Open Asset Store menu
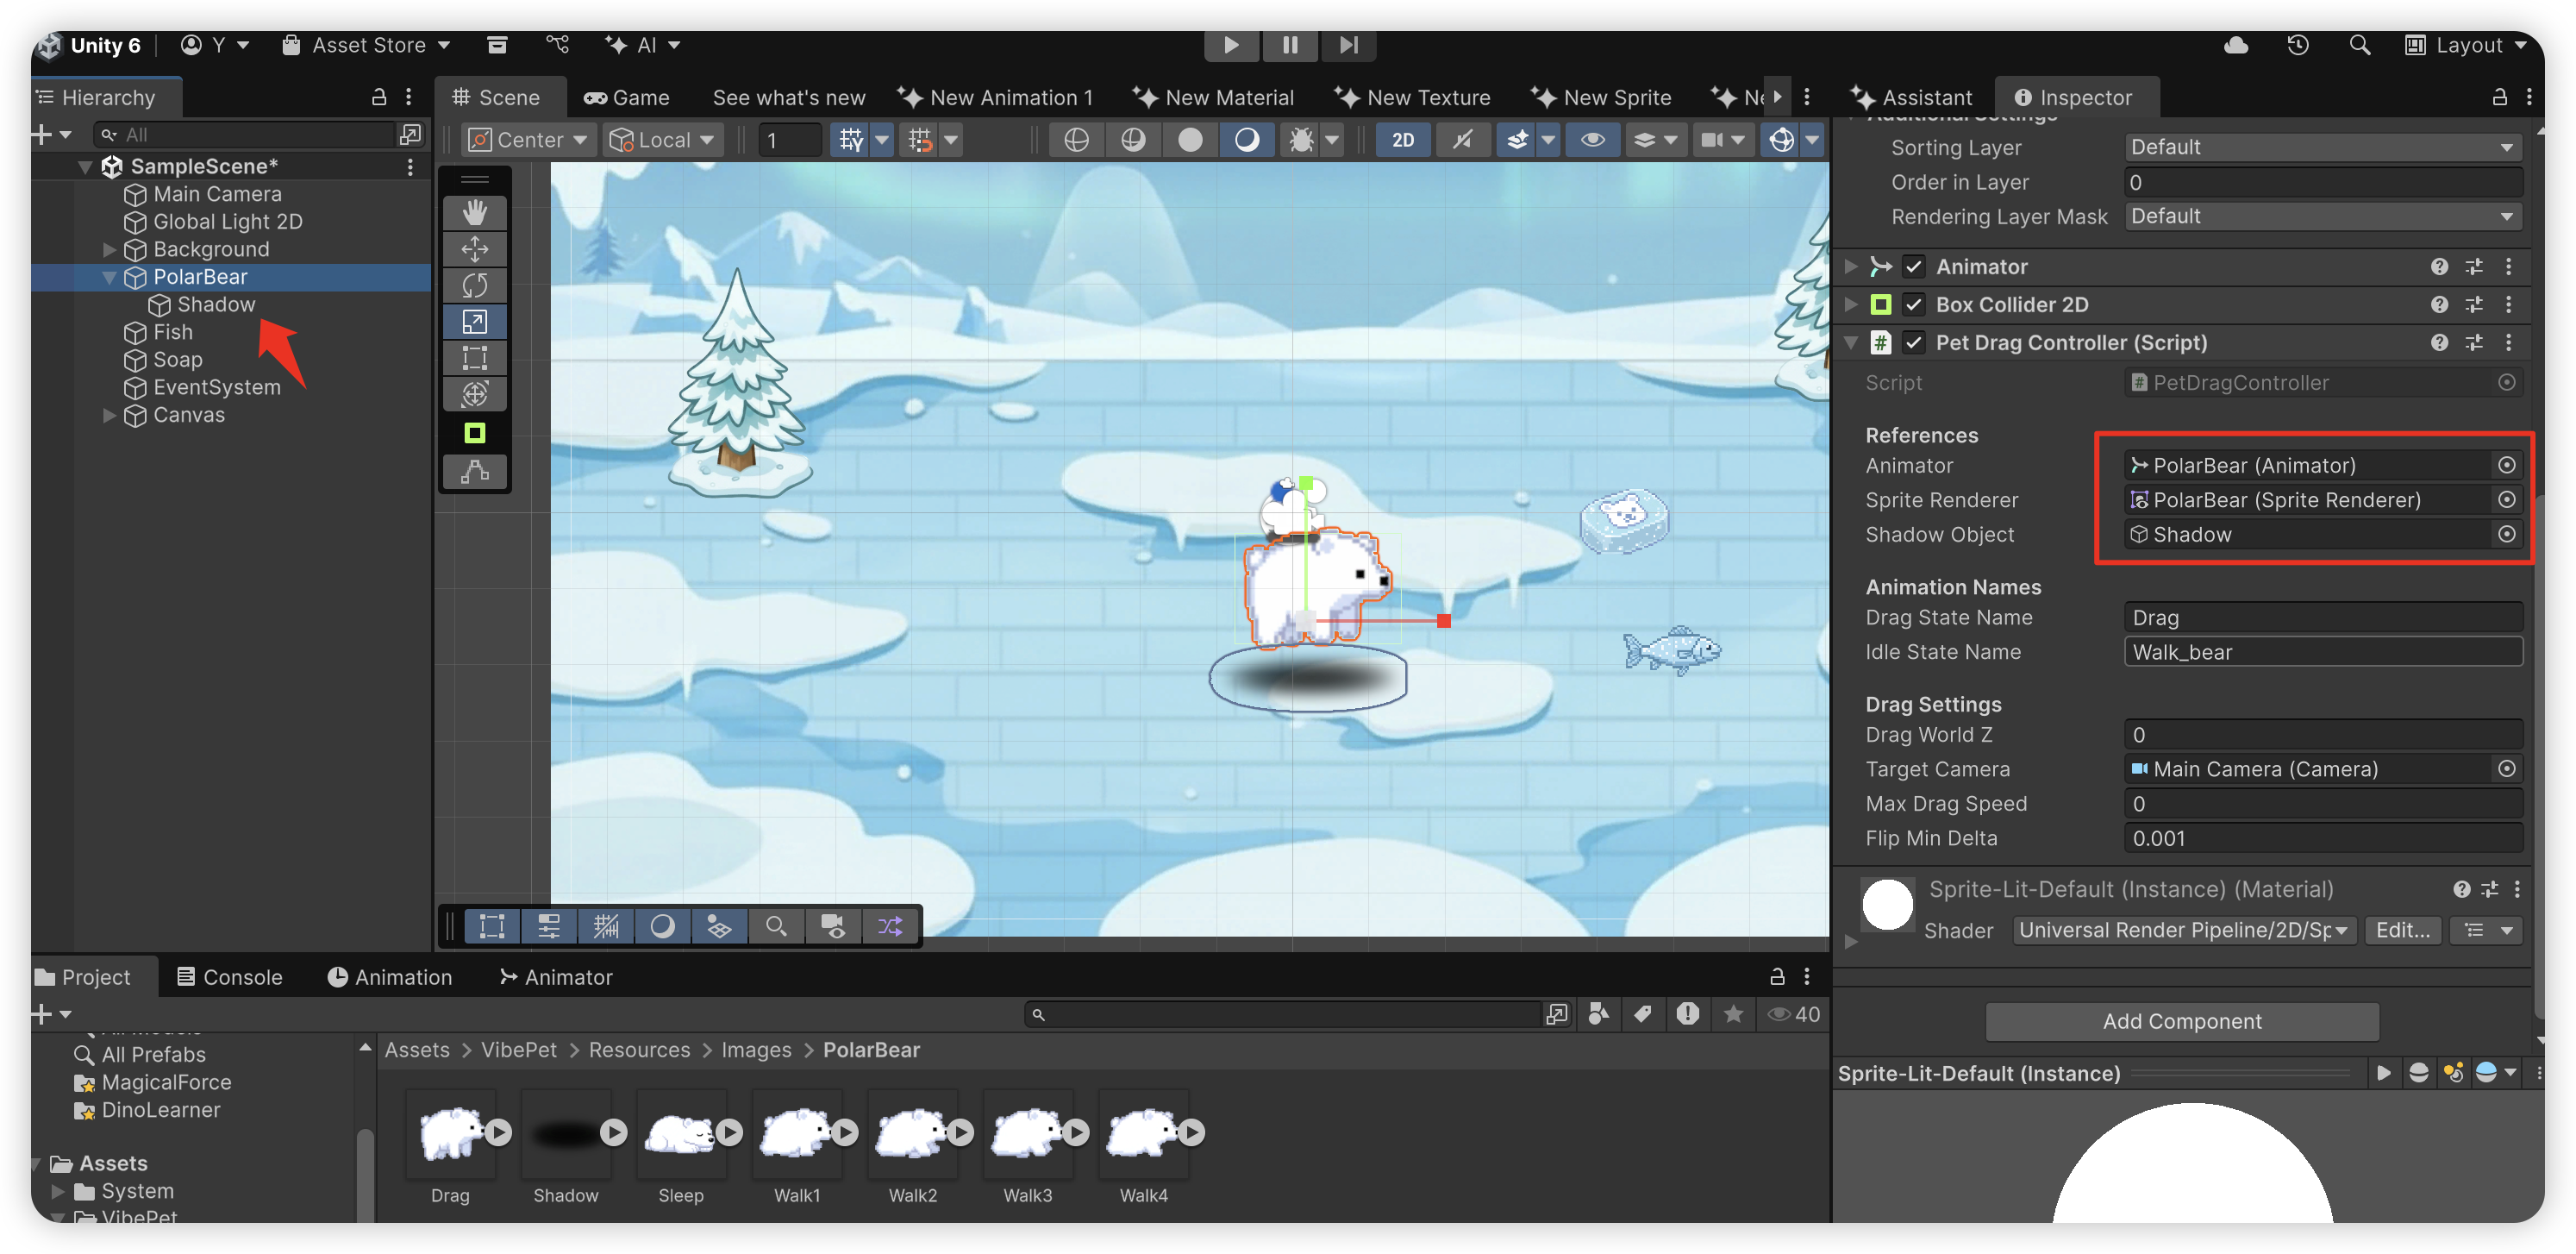The height and width of the screenshot is (1254, 2576). click(x=366, y=45)
